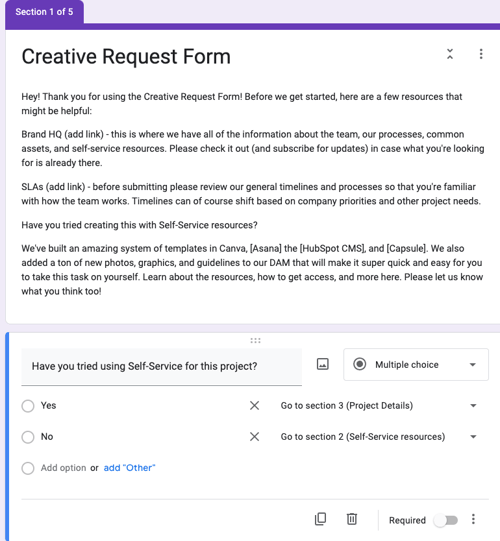Viewport: 500px width, 541px height.
Task: Toggle the Required switch
Action: [x=446, y=520]
